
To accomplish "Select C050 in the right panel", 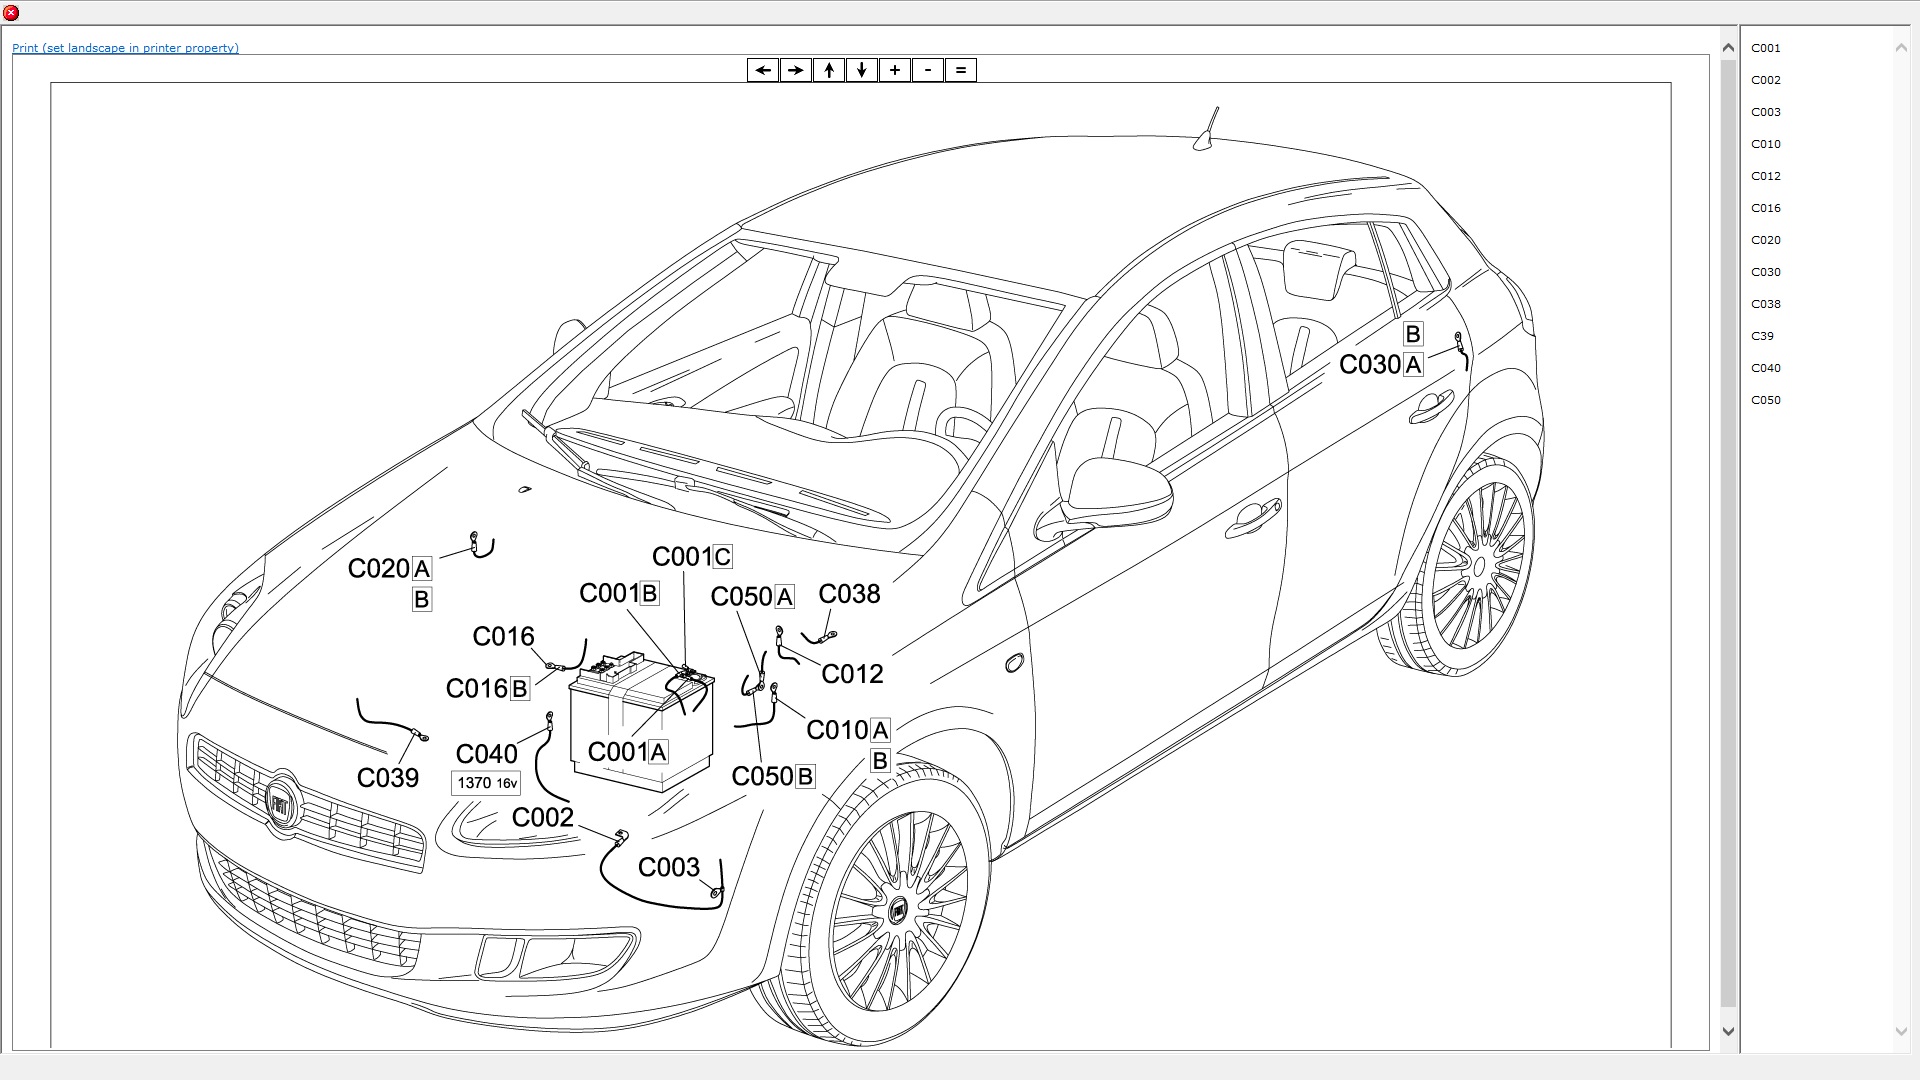I will 1765,400.
